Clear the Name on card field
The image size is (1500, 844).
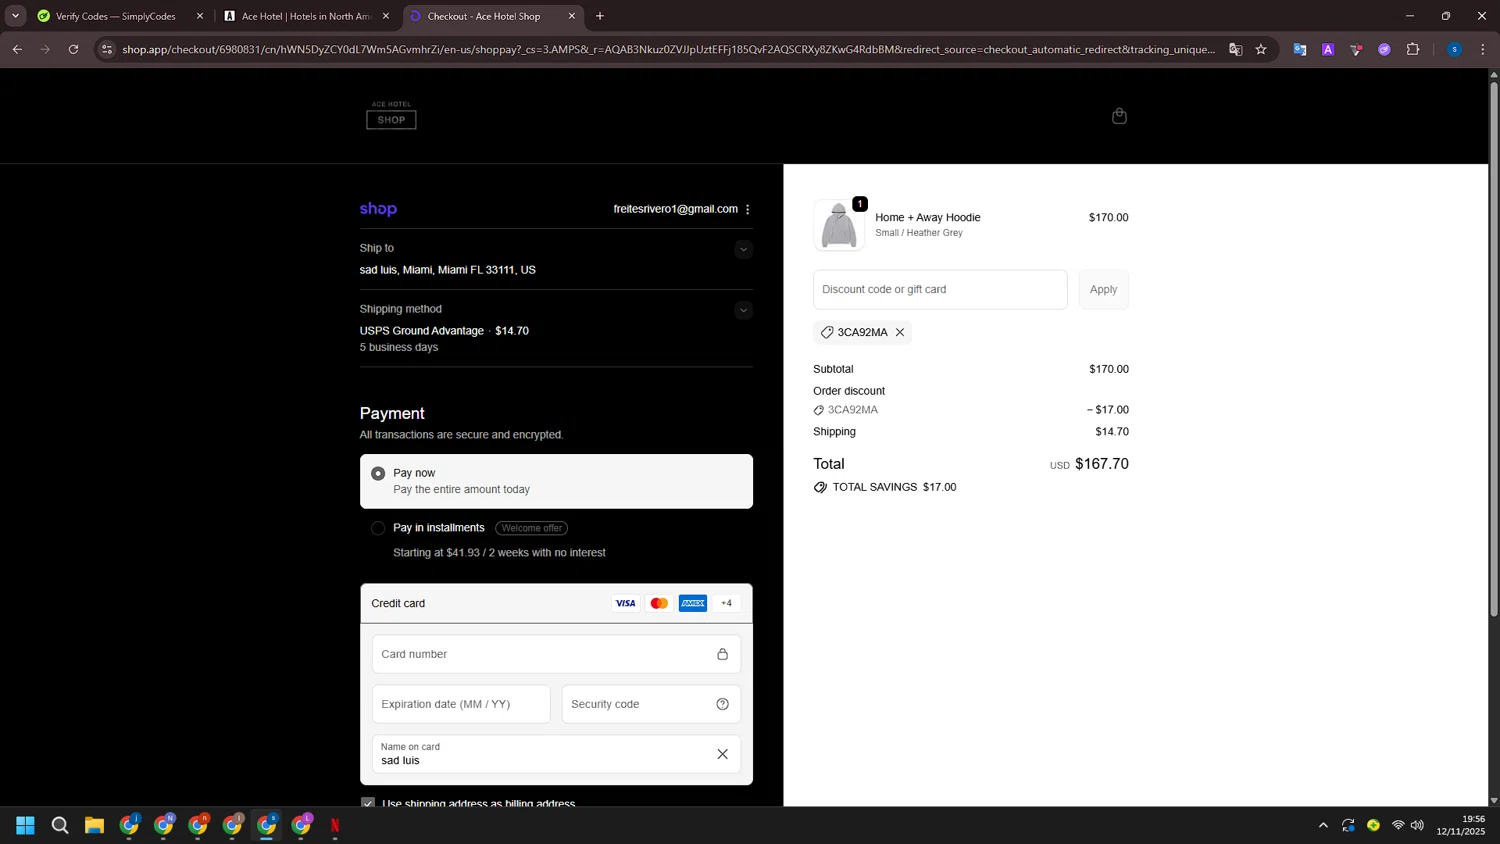[x=722, y=754]
